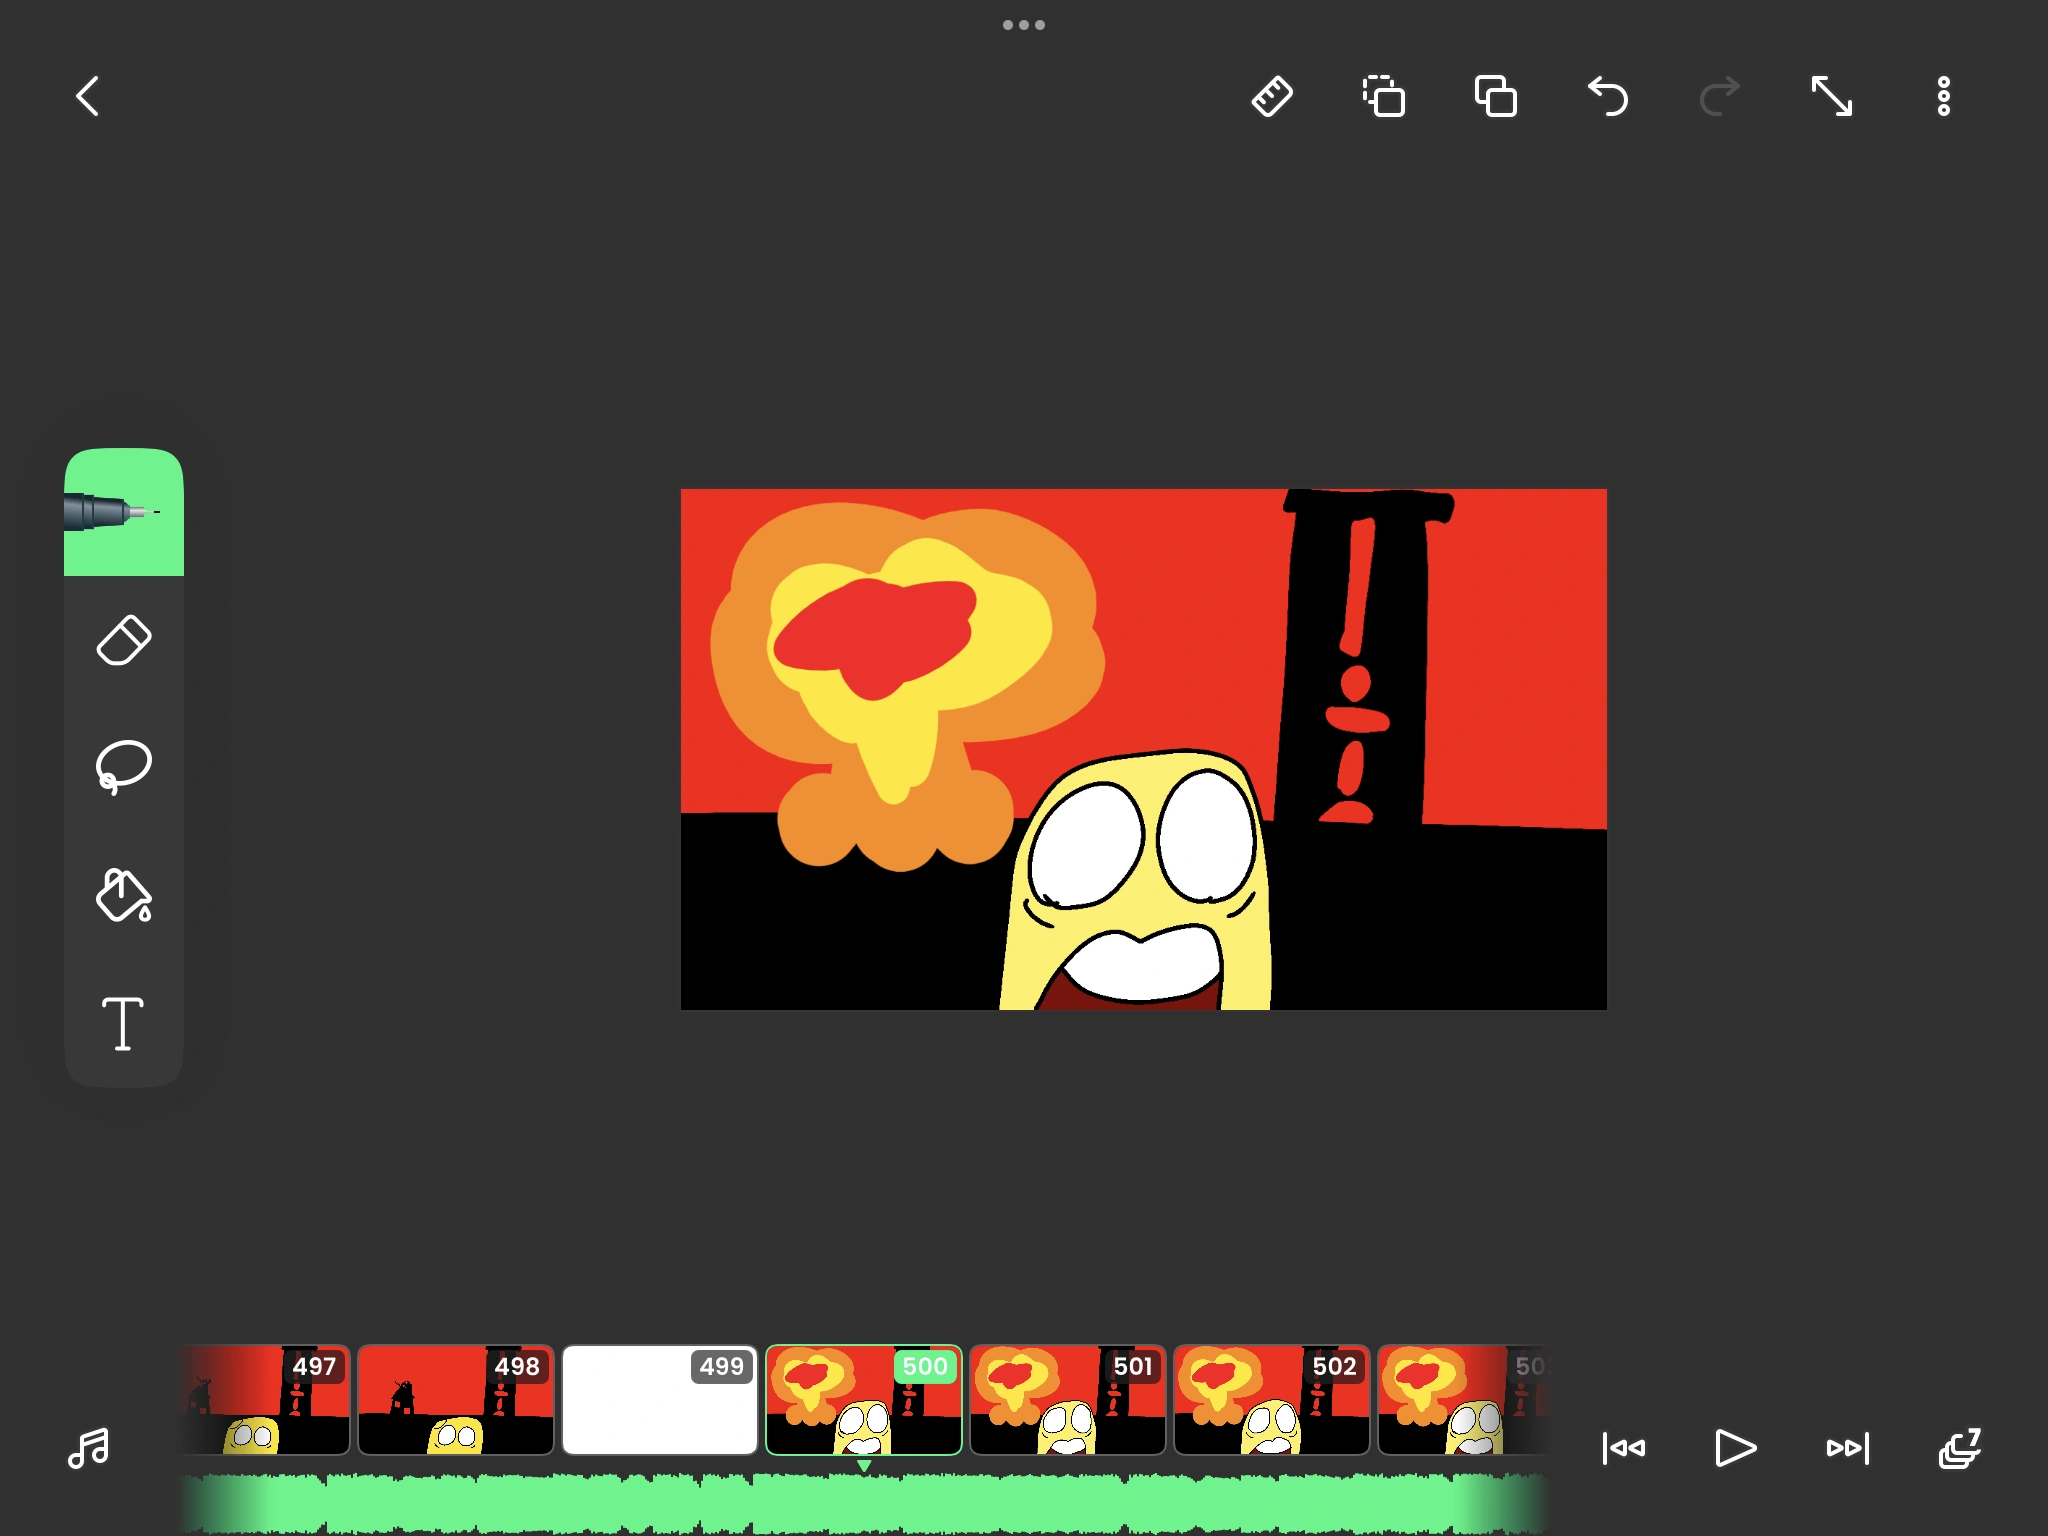This screenshot has height=1536, width=2048.
Task: Select frame 501 in the timeline
Action: click(x=1067, y=1400)
